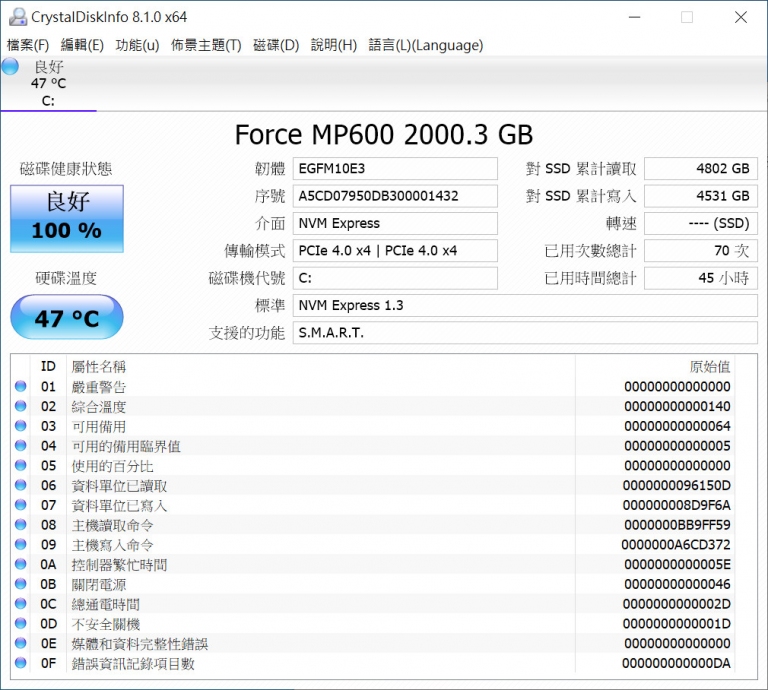Image resolution: width=768 pixels, height=690 pixels.
Task: Click the status dot for attribute 08 主機讀取命令
Action: tap(21, 524)
